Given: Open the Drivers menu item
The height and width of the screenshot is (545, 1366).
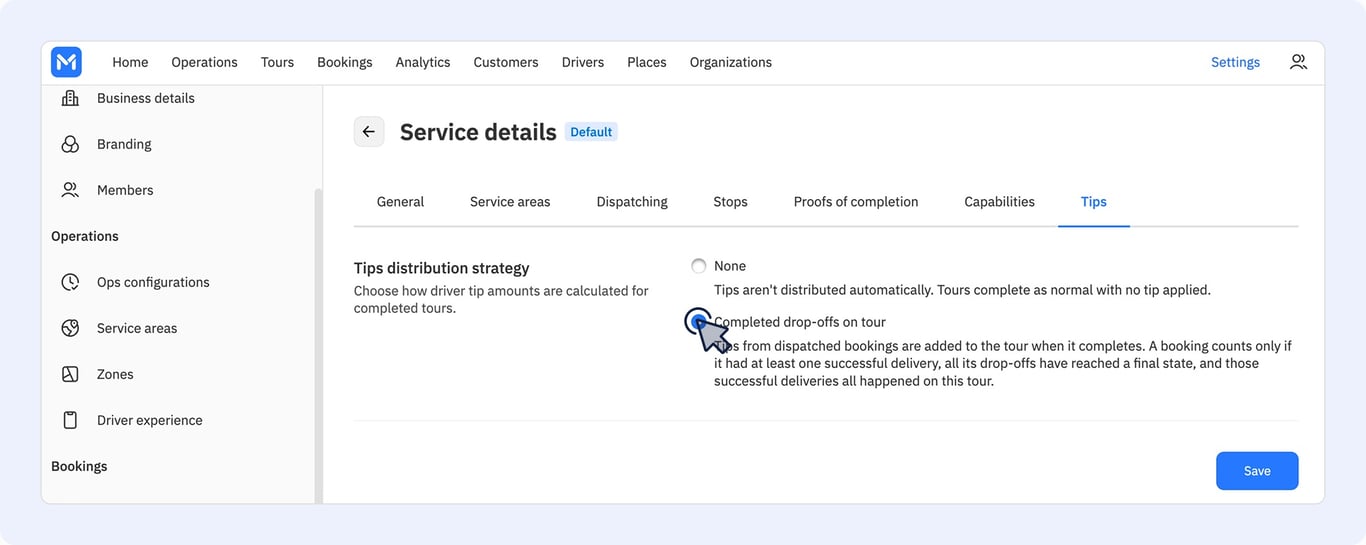Looking at the screenshot, I should 583,62.
